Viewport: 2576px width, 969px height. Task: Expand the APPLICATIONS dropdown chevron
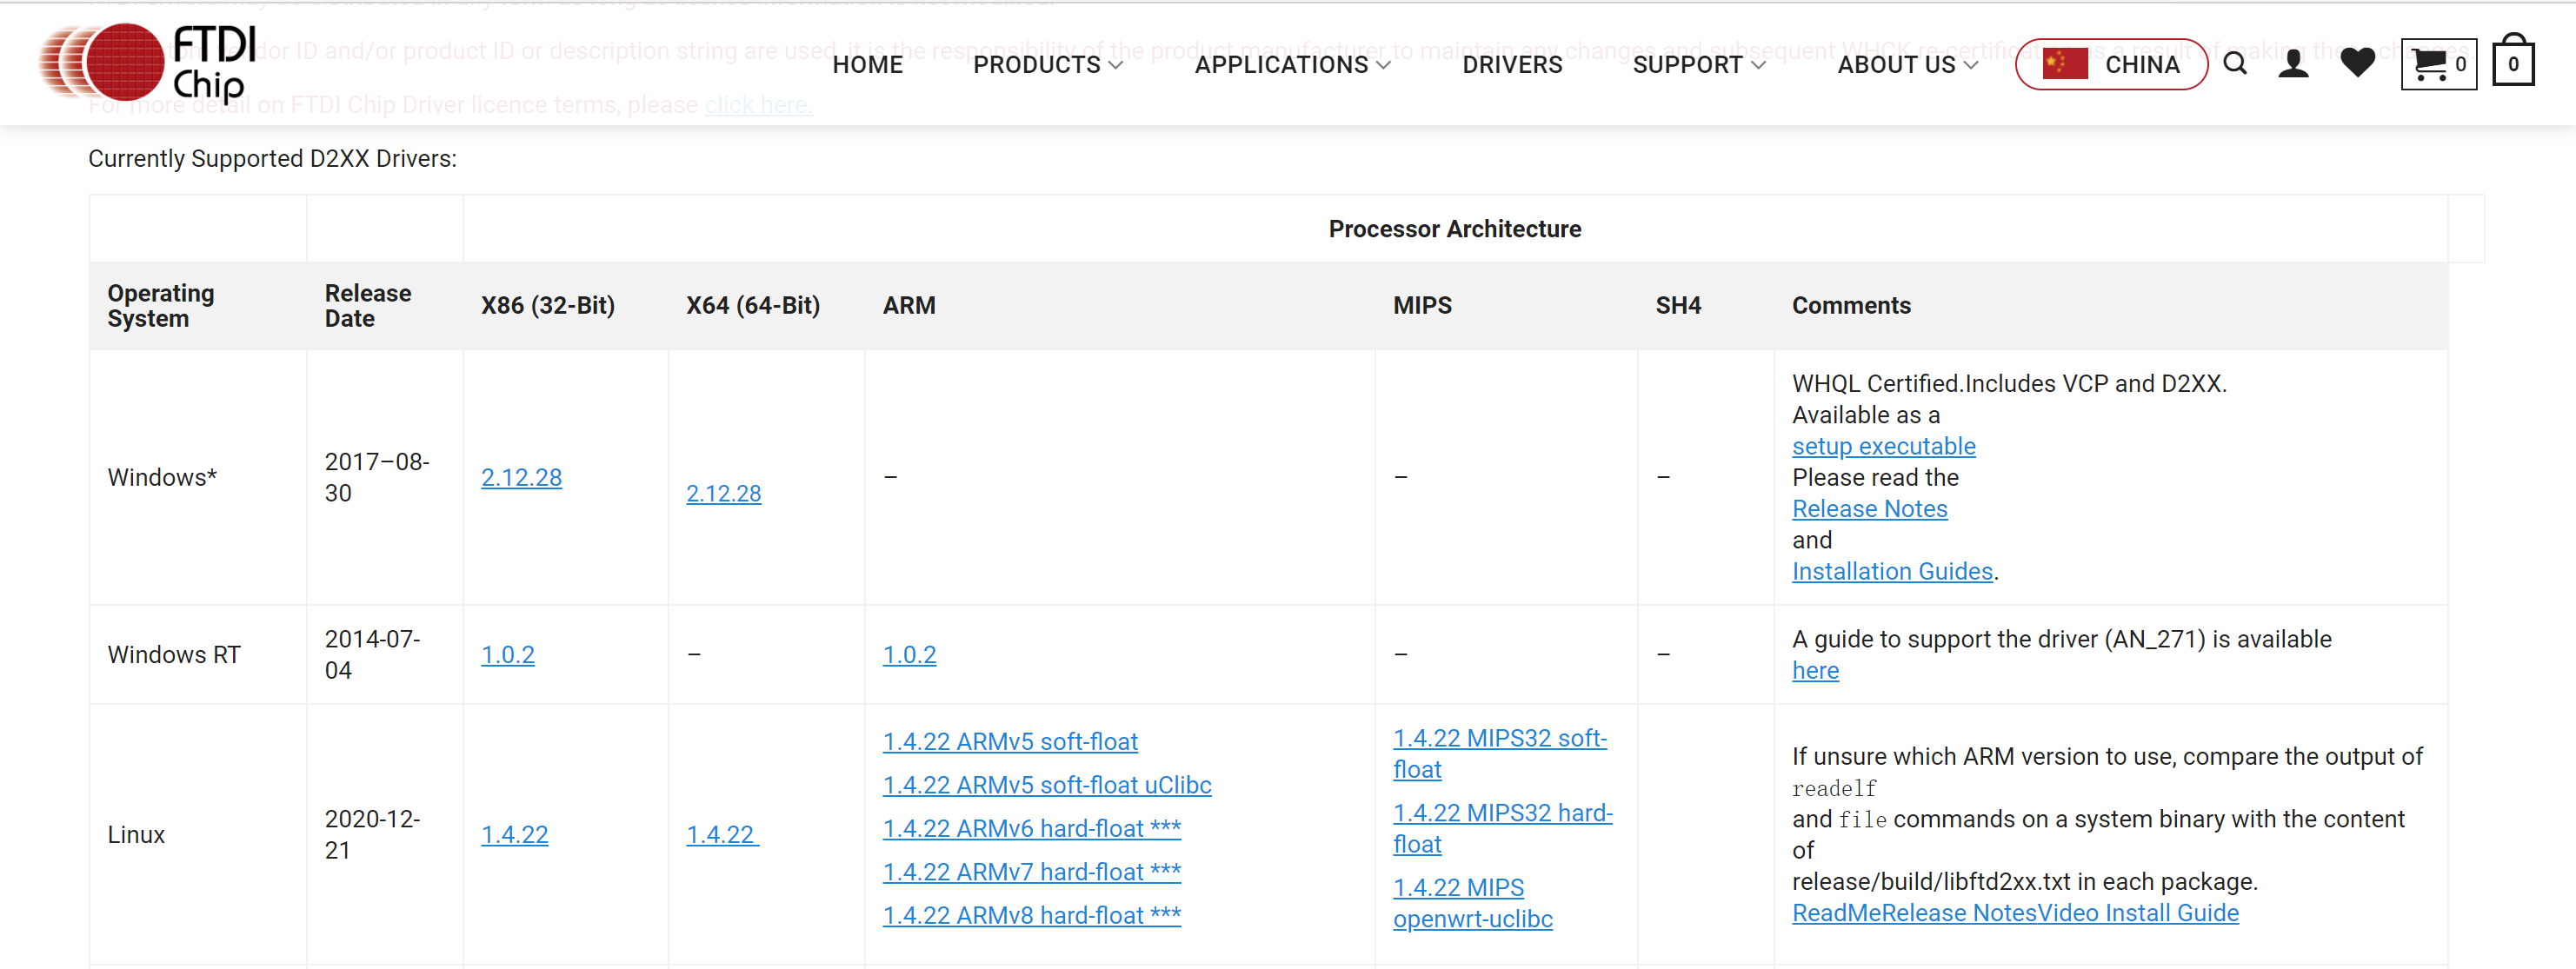(x=1383, y=65)
